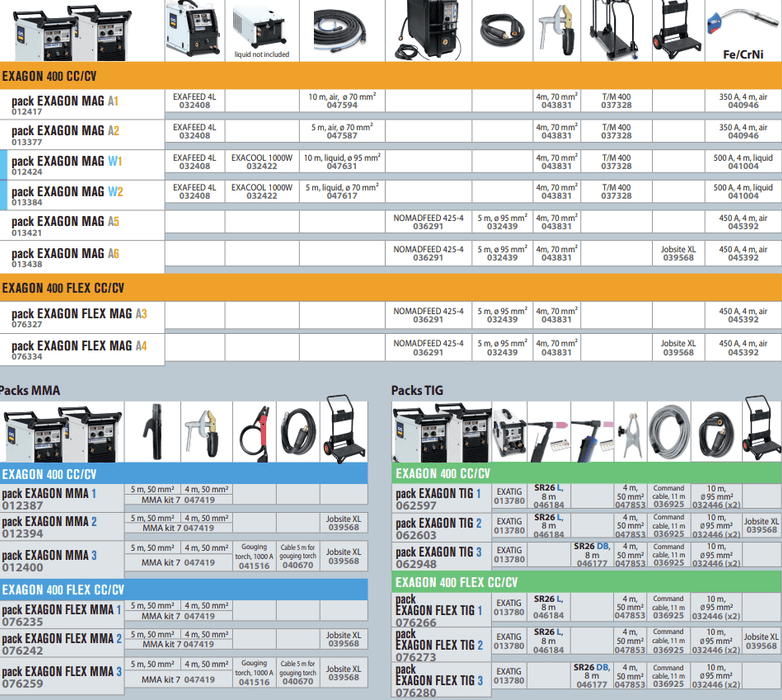The width and height of the screenshot is (782, 700).
Task: Click the red gouging torch photo in Packs MMA
Action: click(254, 433)
